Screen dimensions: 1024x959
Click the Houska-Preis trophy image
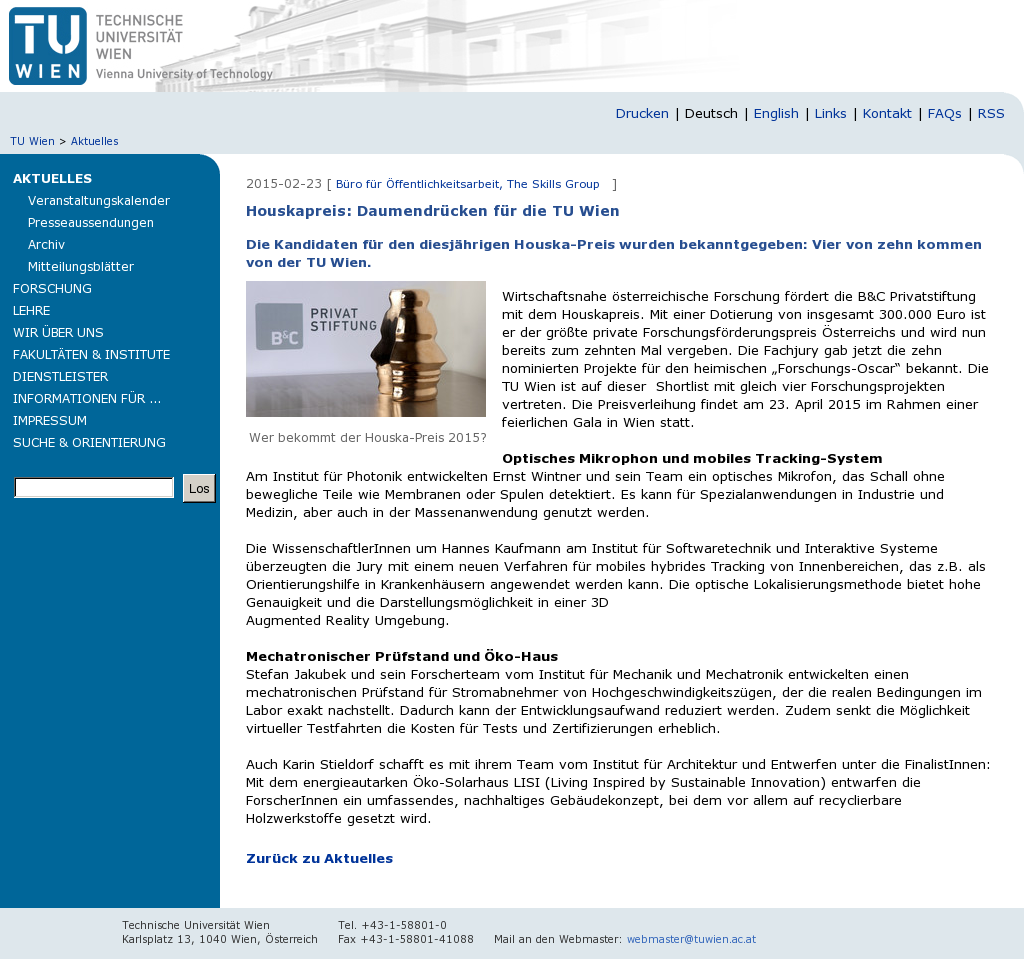tap(365, 349)
